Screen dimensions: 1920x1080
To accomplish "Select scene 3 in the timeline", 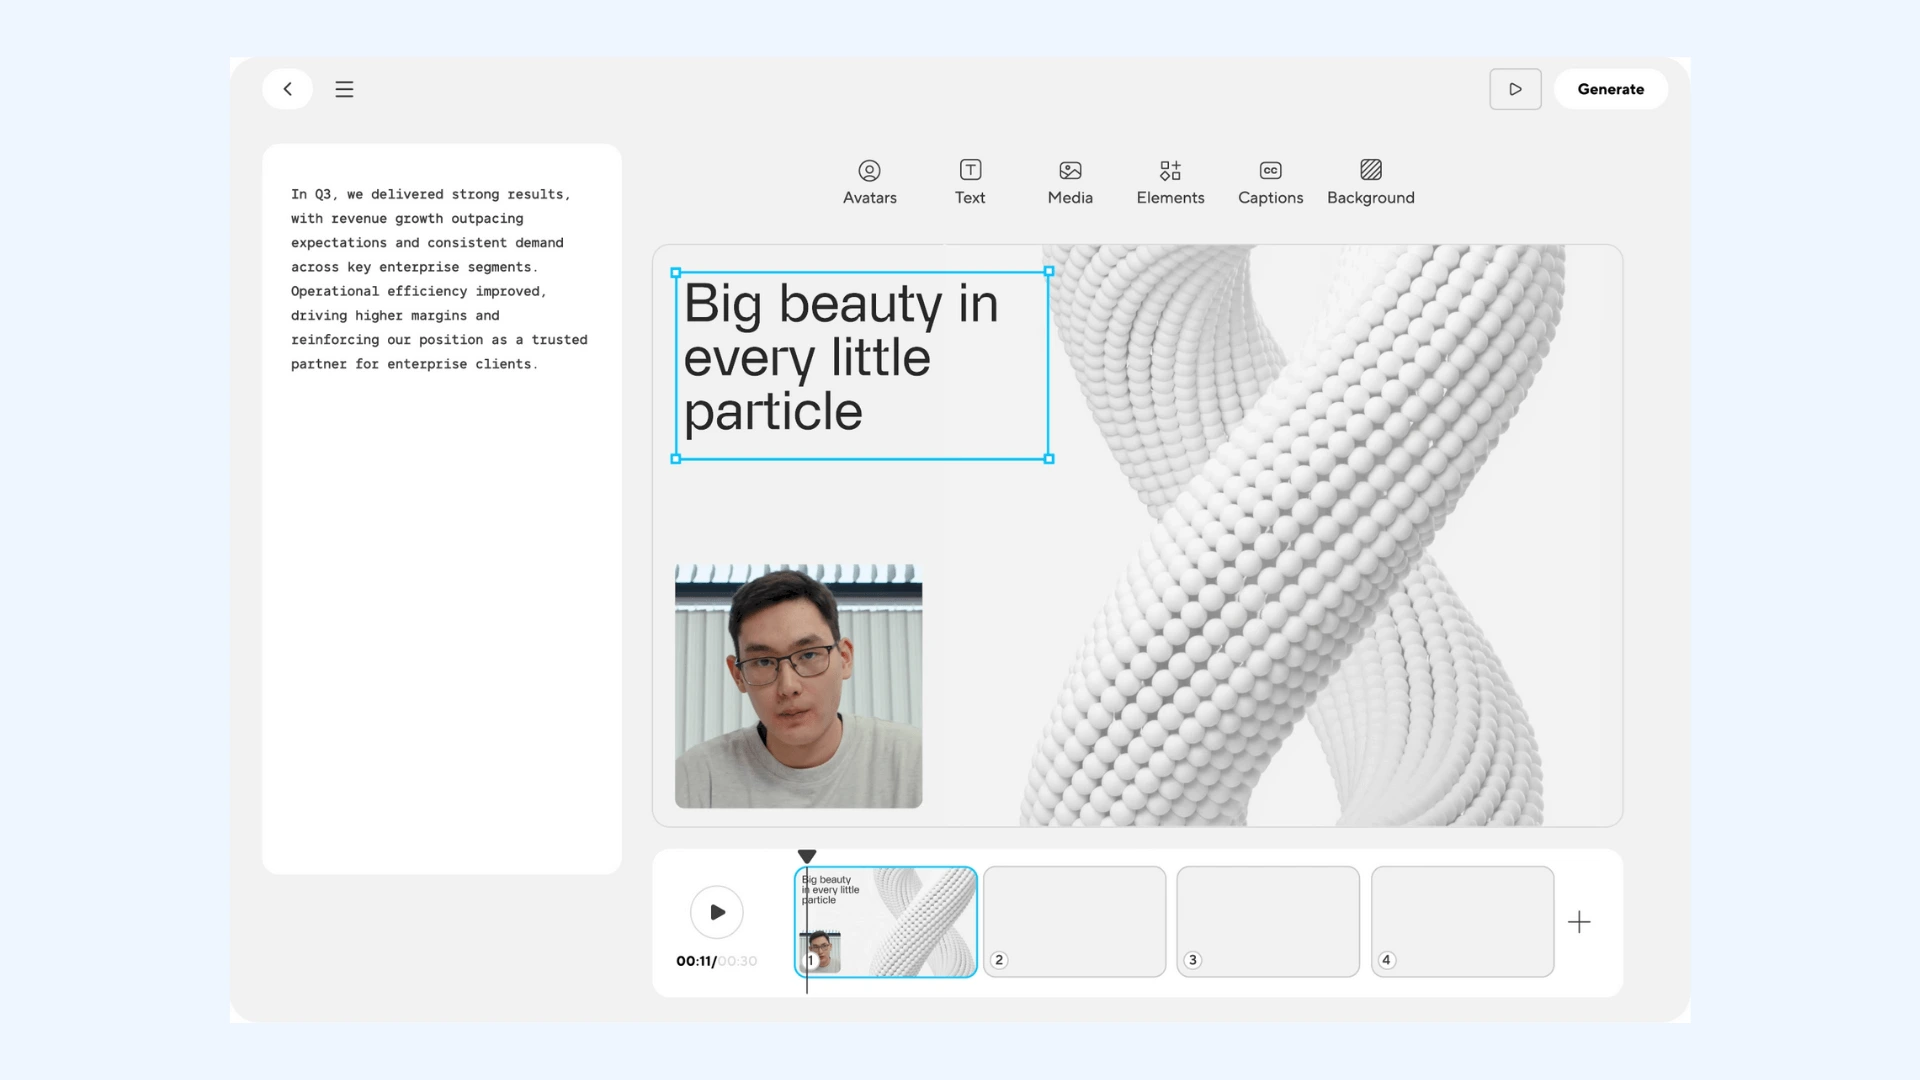I will tap(1268, 921).
